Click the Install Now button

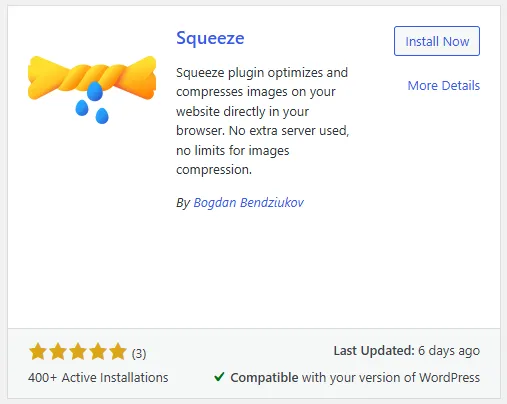437,41
